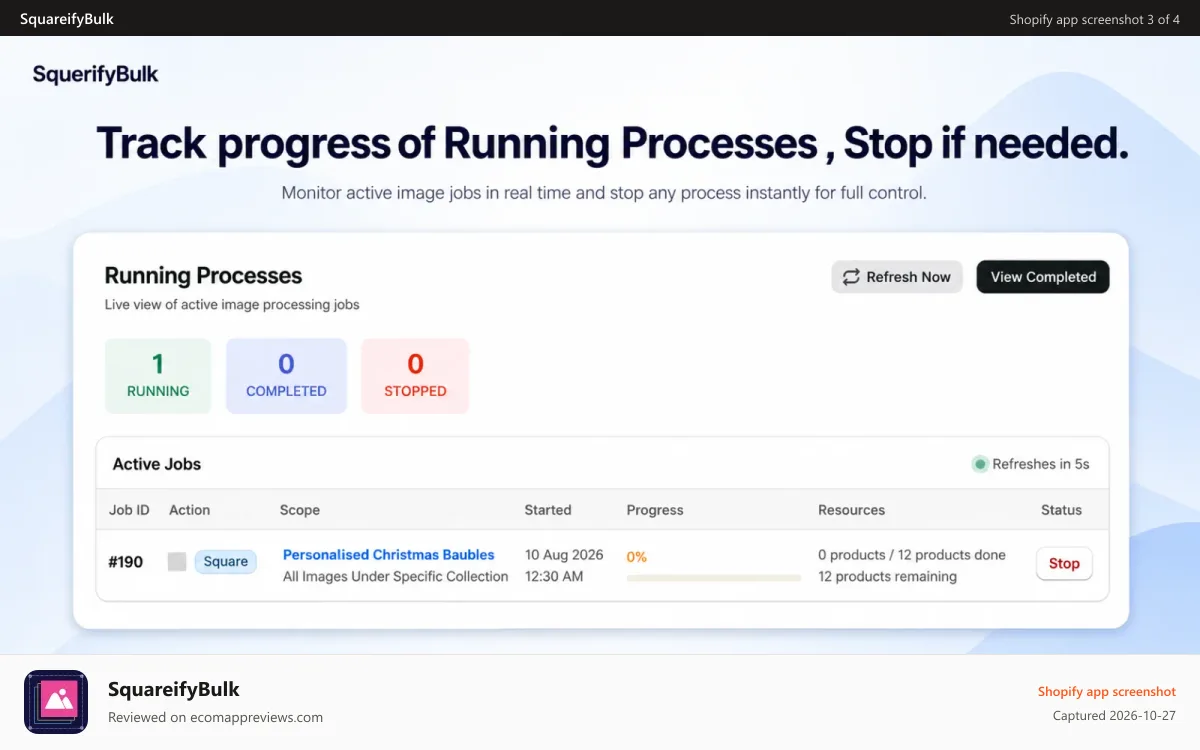
Task: Click the Resources column header
Action: coord(851,510)
